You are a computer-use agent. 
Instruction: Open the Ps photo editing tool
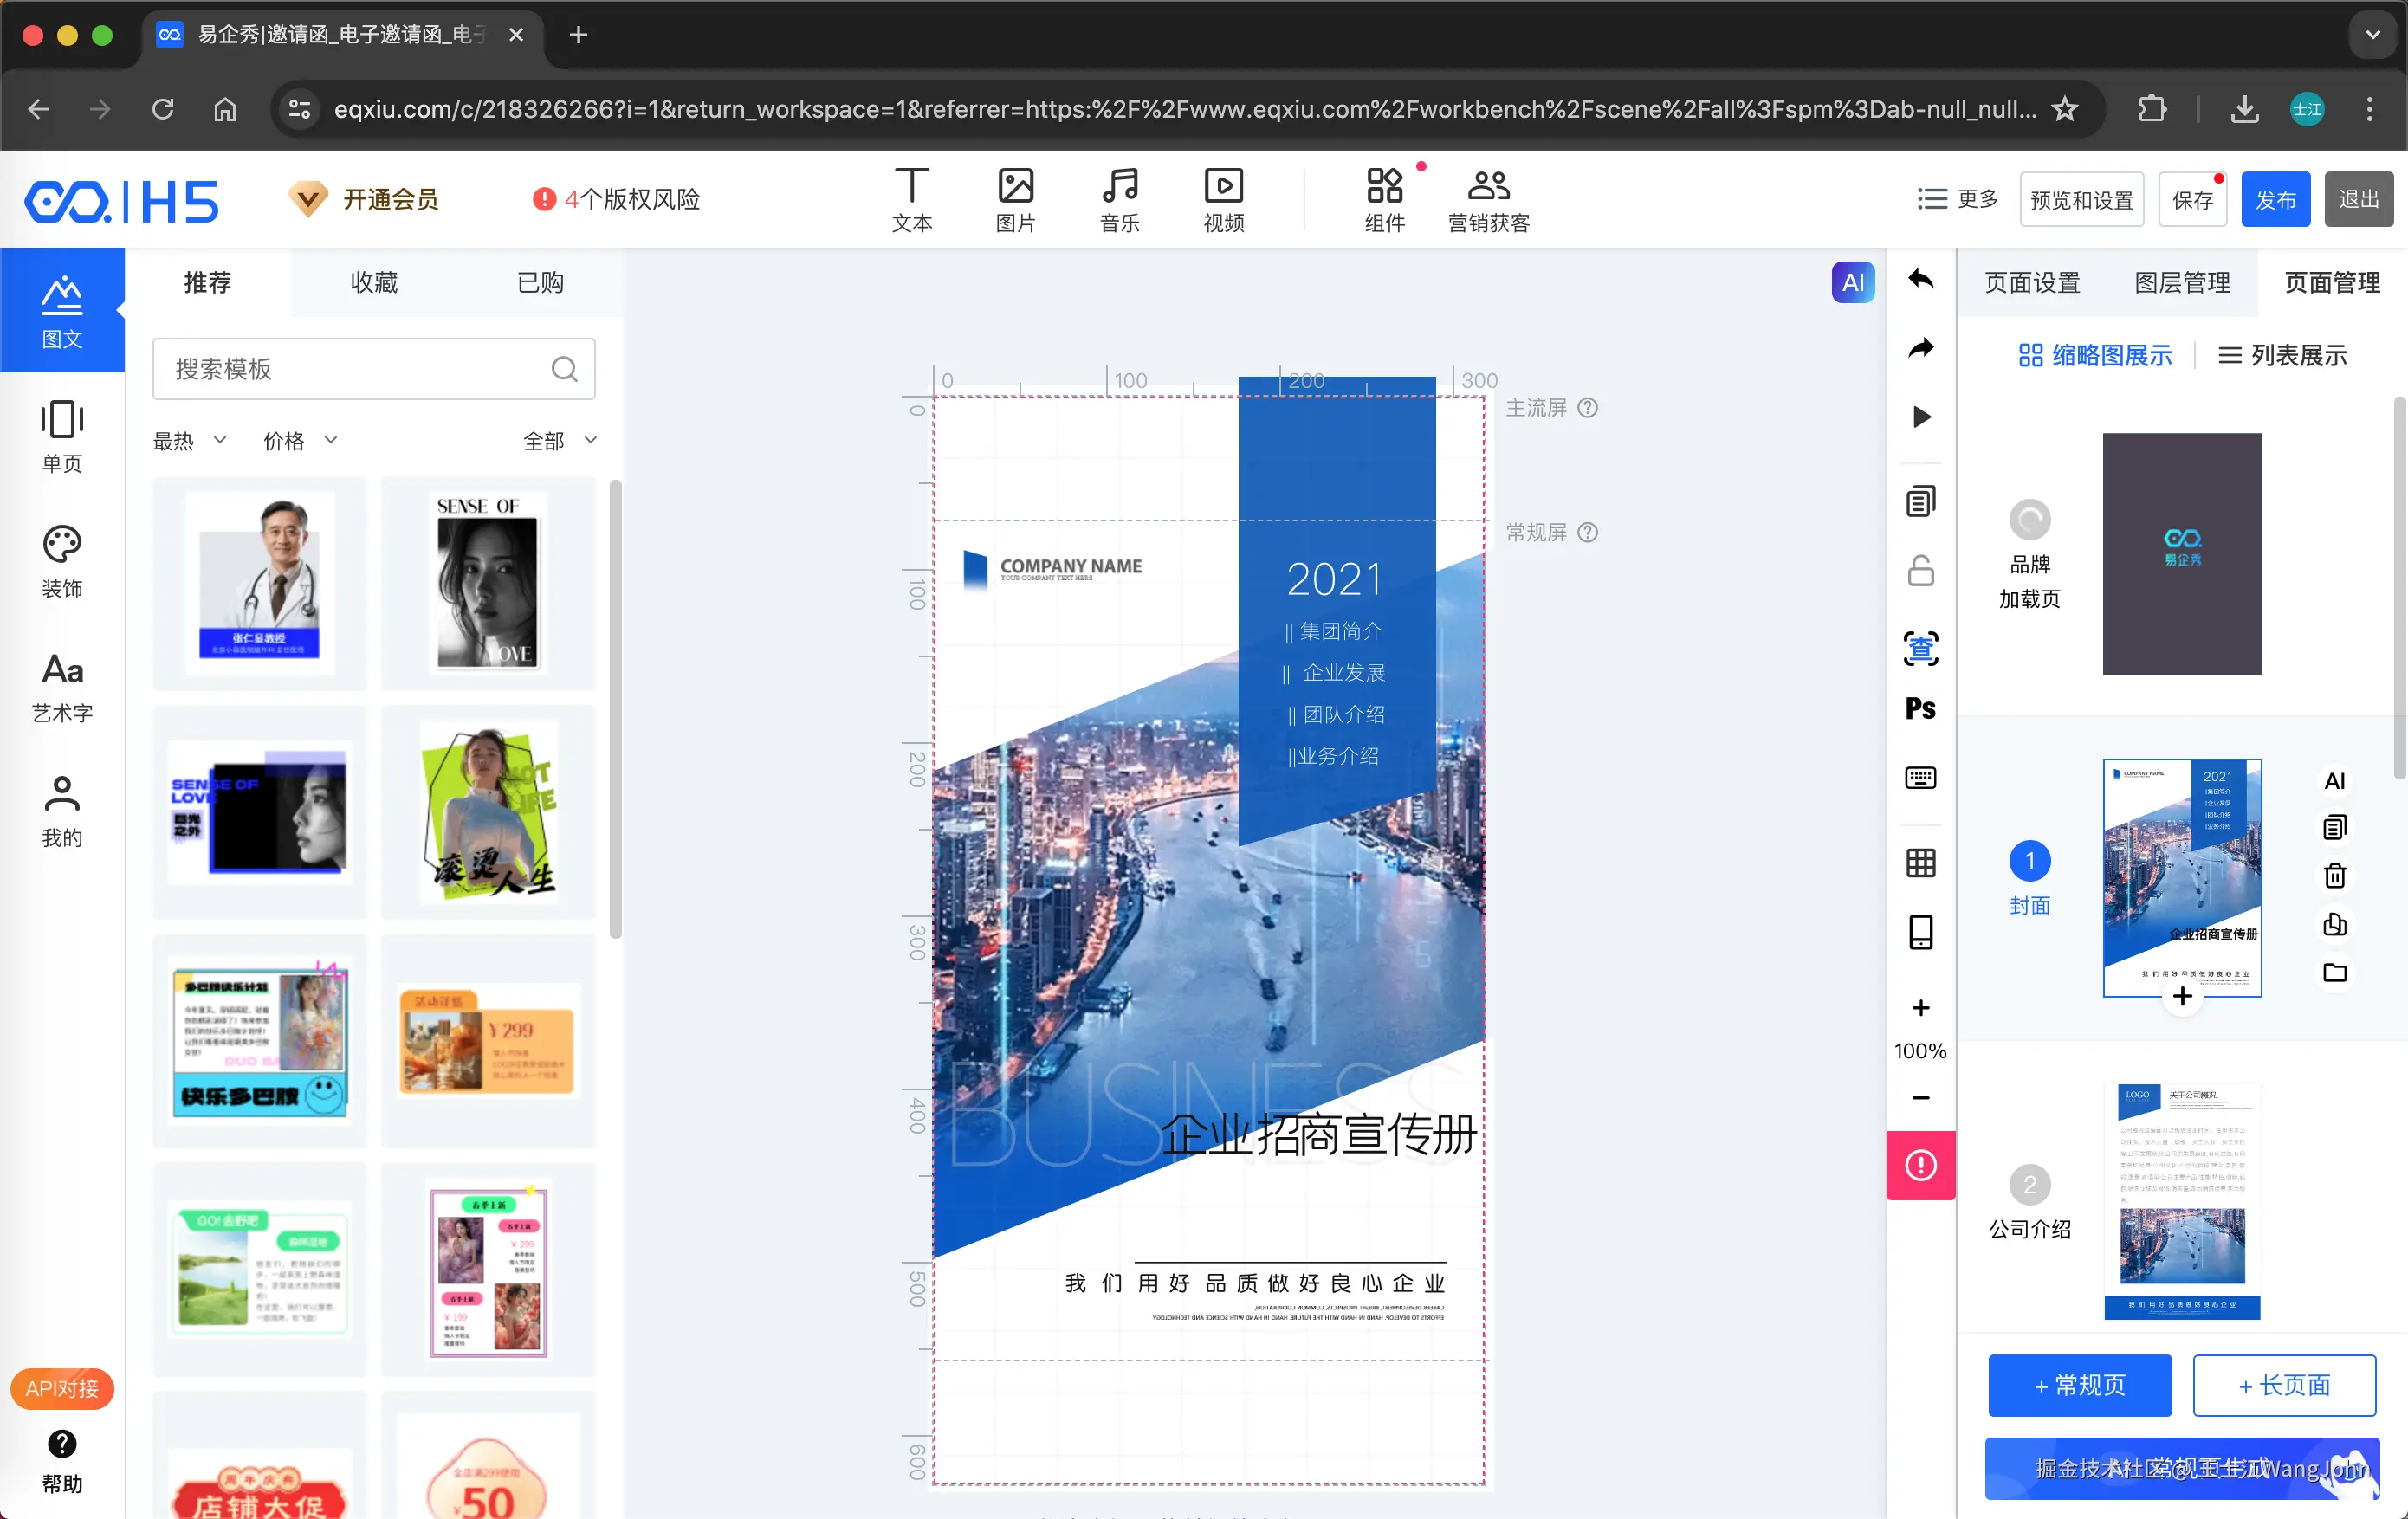pyautogui.click(x=1920, y=708)
